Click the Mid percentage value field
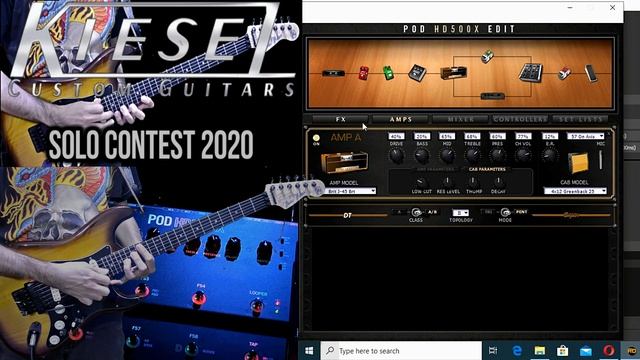Screen dimensions: 640x360 pyautogui.click(x=447, y=136)
